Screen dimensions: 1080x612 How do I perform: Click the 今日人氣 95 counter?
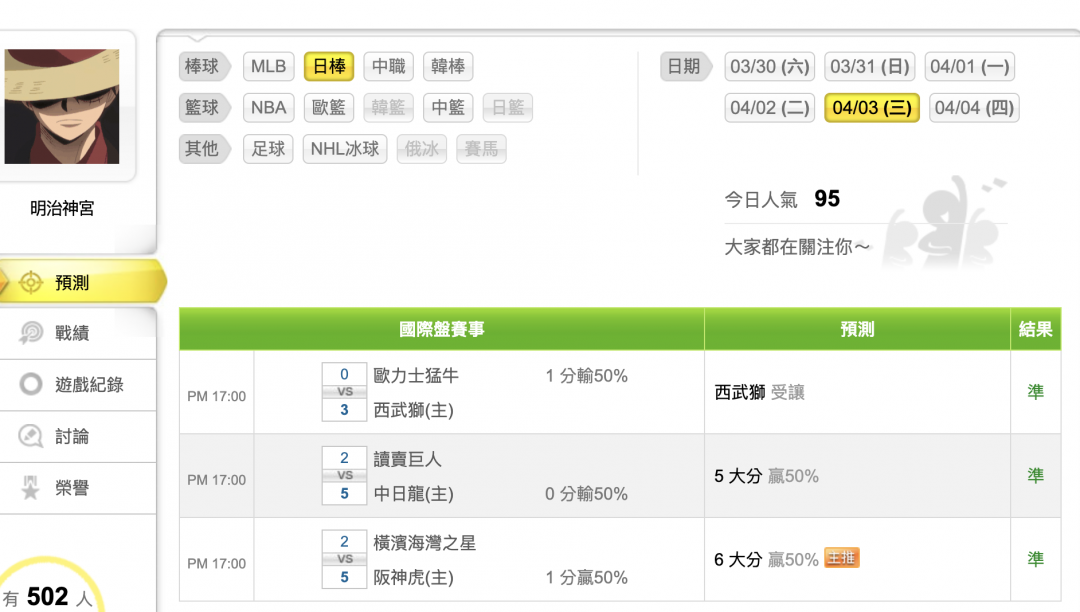click(782, 199)
